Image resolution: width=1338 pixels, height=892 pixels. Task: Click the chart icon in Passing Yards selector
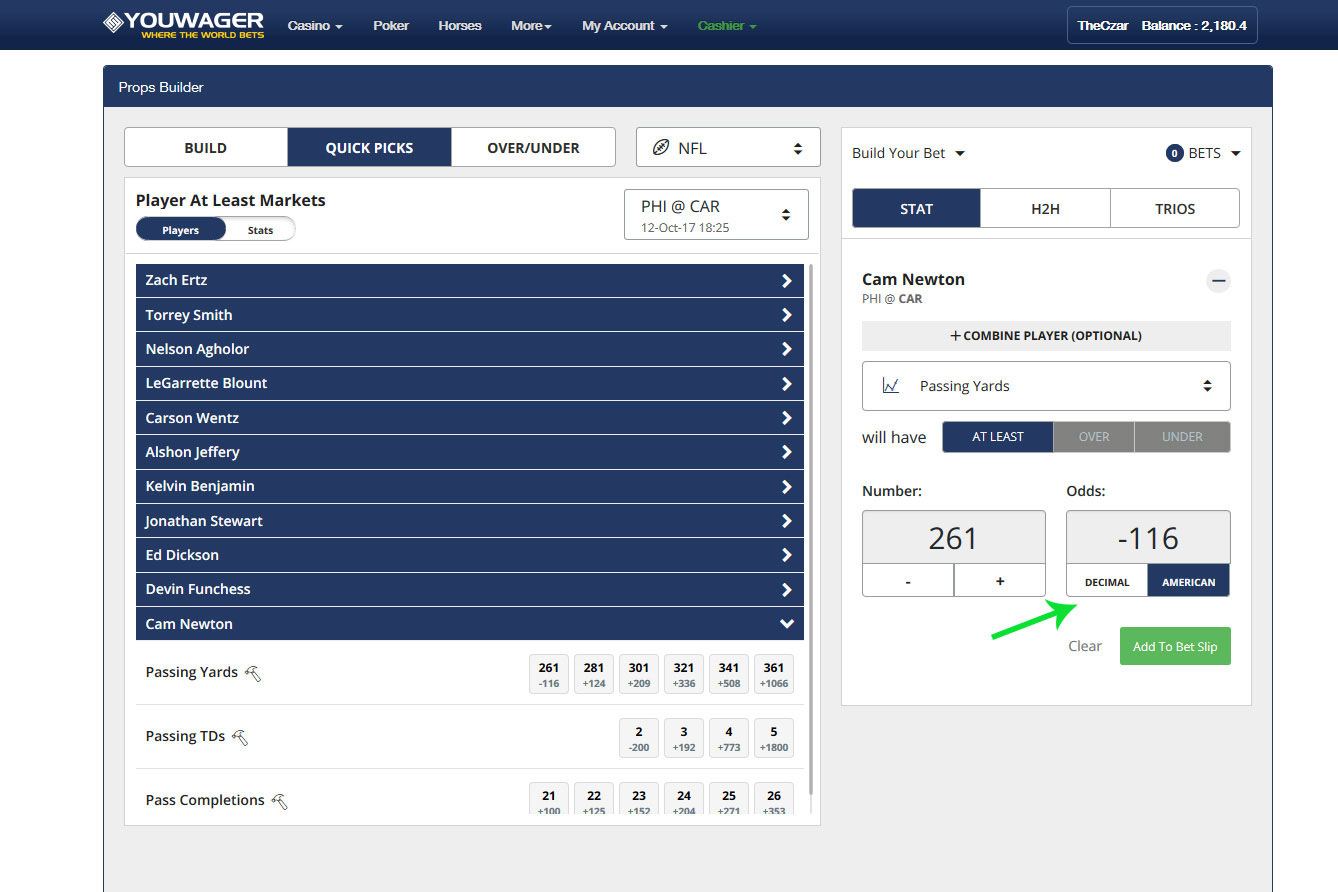[x=890, y=386]
